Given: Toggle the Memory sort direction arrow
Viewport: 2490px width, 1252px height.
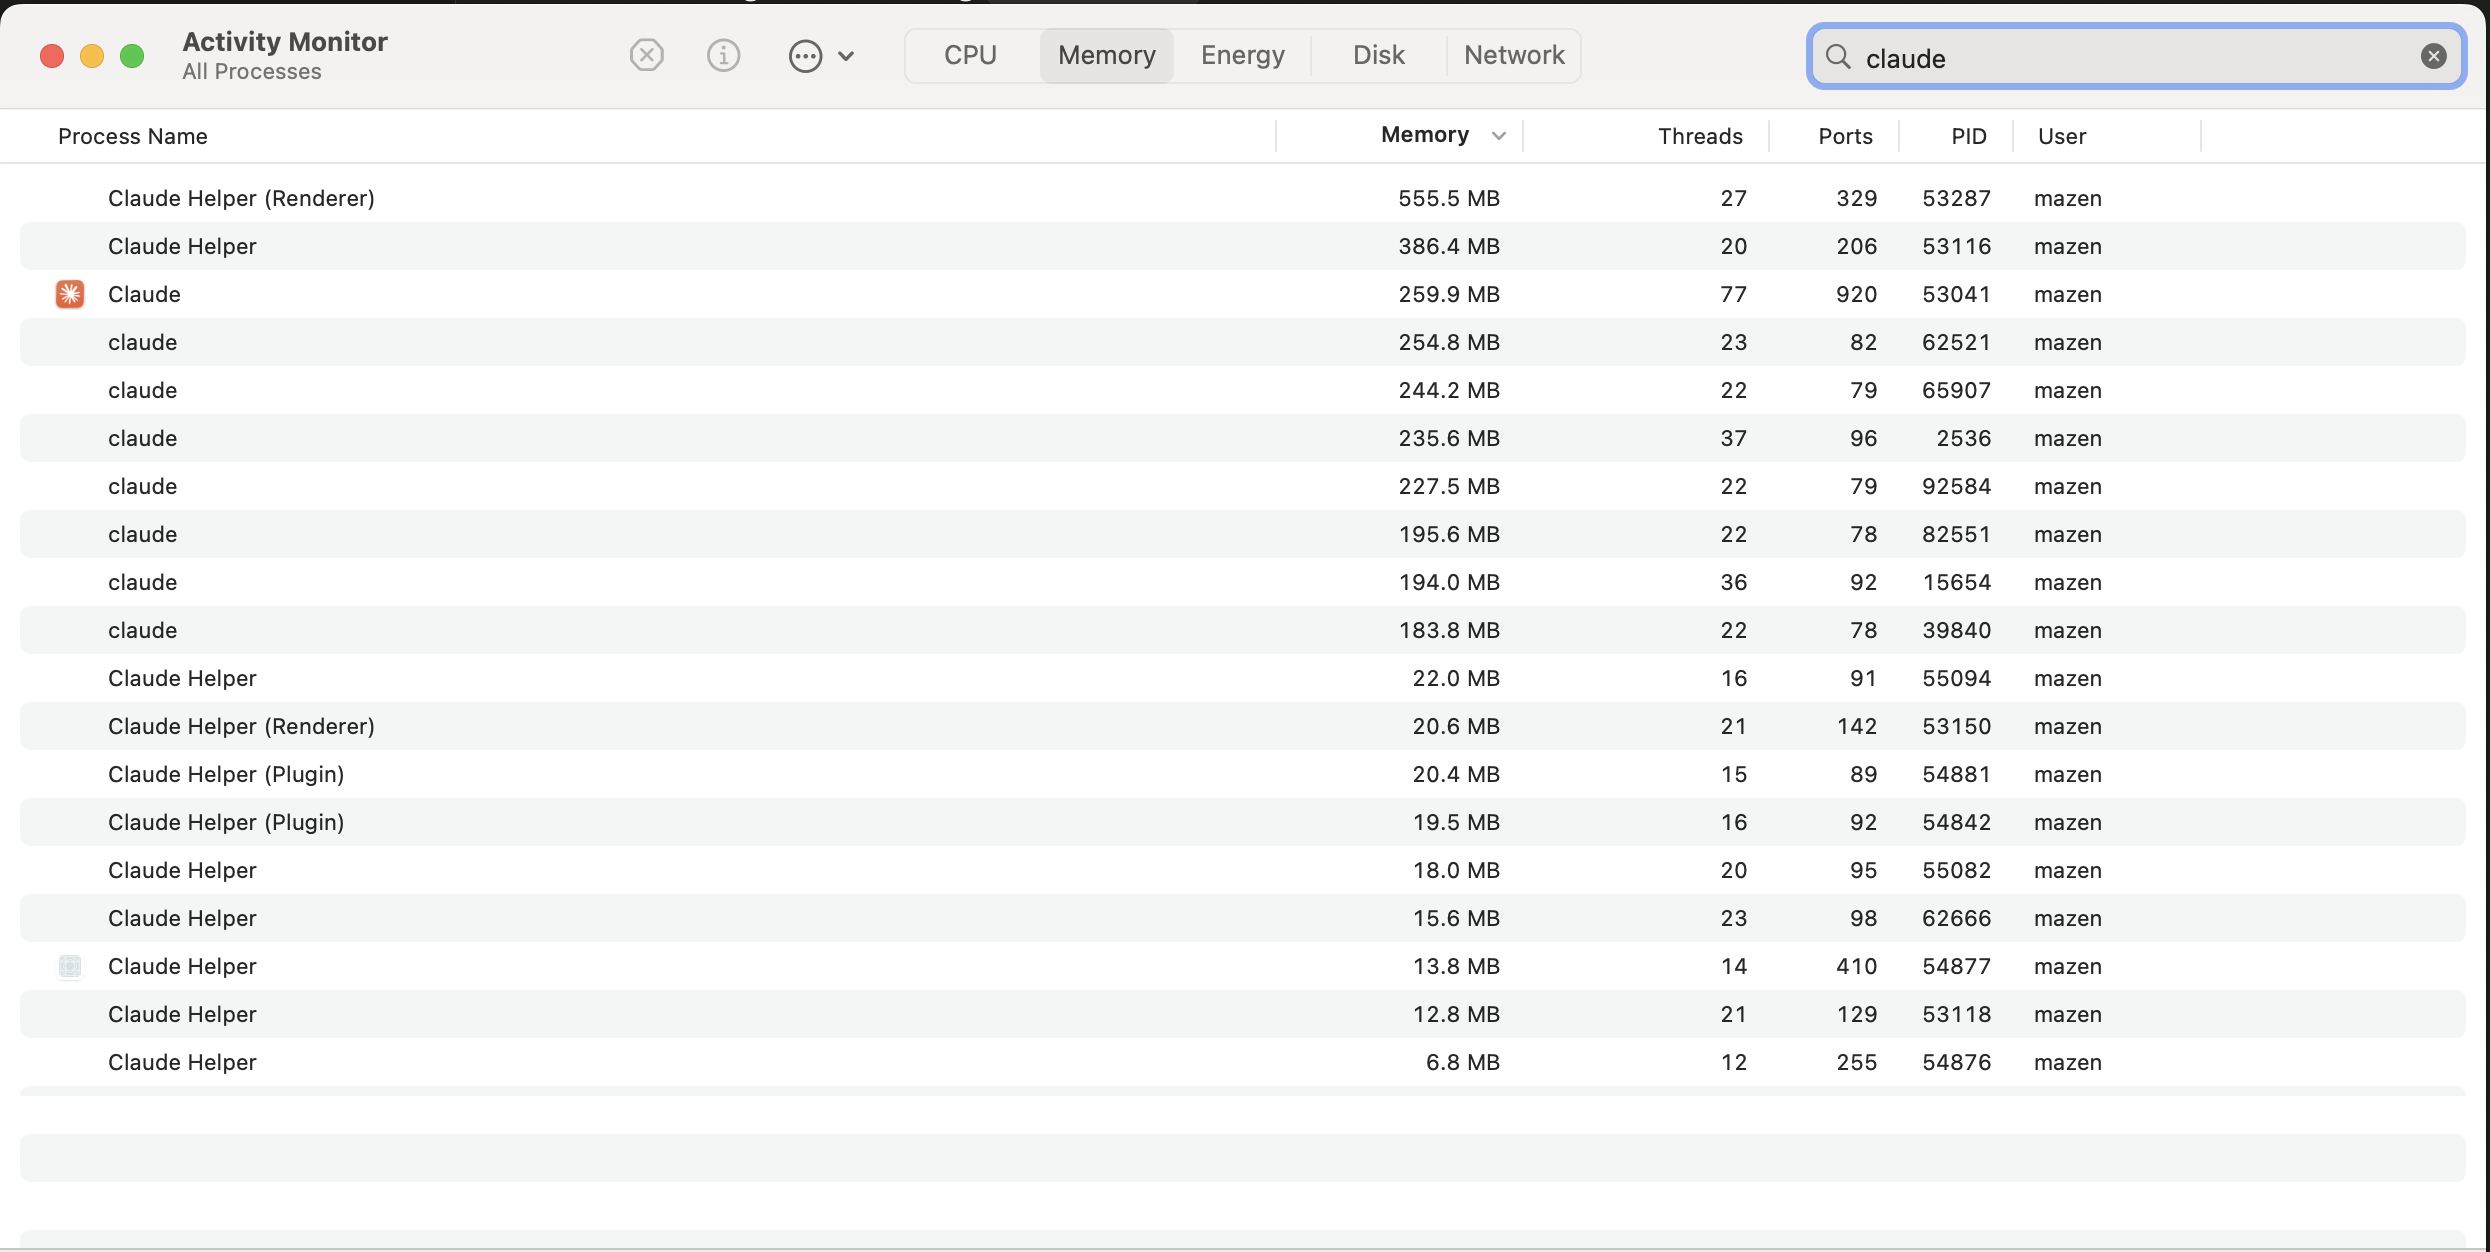Looking at the screenshot, I should [x=1498, y=136].
